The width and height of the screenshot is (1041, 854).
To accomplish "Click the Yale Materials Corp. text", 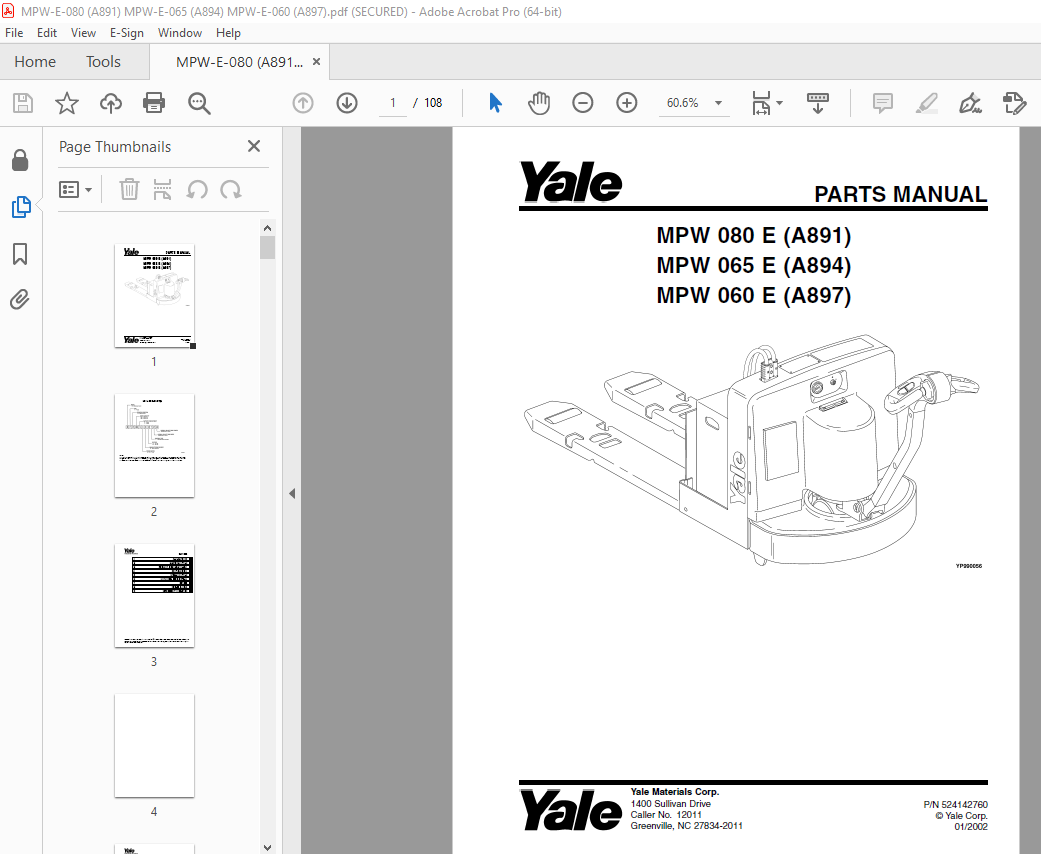I will pyautogui.click(x=675, y=792).
